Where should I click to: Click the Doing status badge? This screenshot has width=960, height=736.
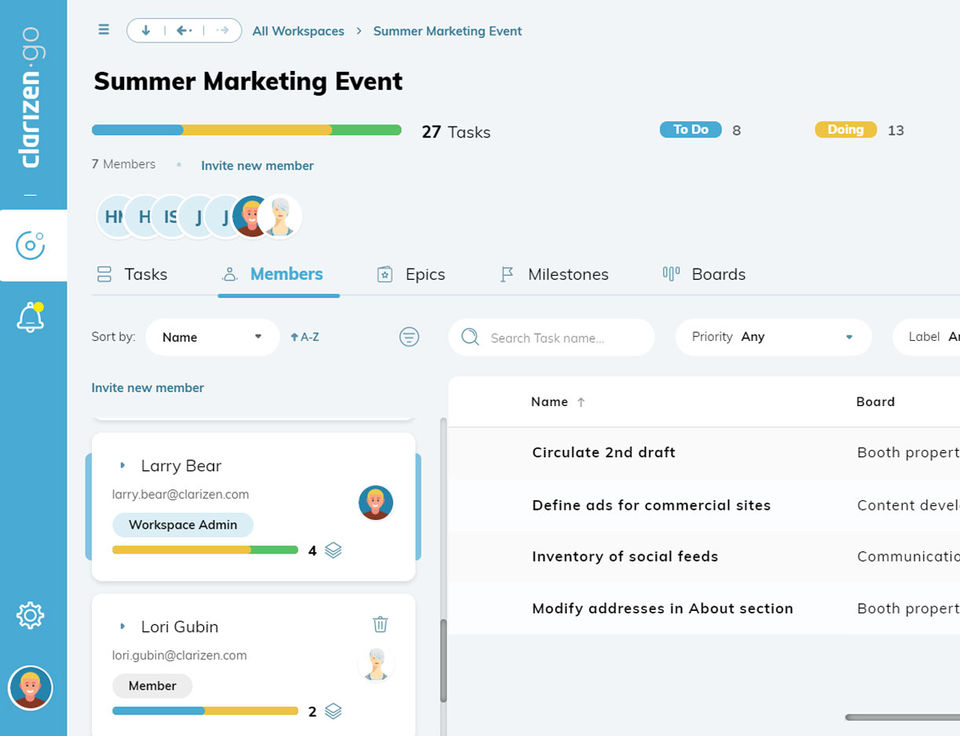846,130
